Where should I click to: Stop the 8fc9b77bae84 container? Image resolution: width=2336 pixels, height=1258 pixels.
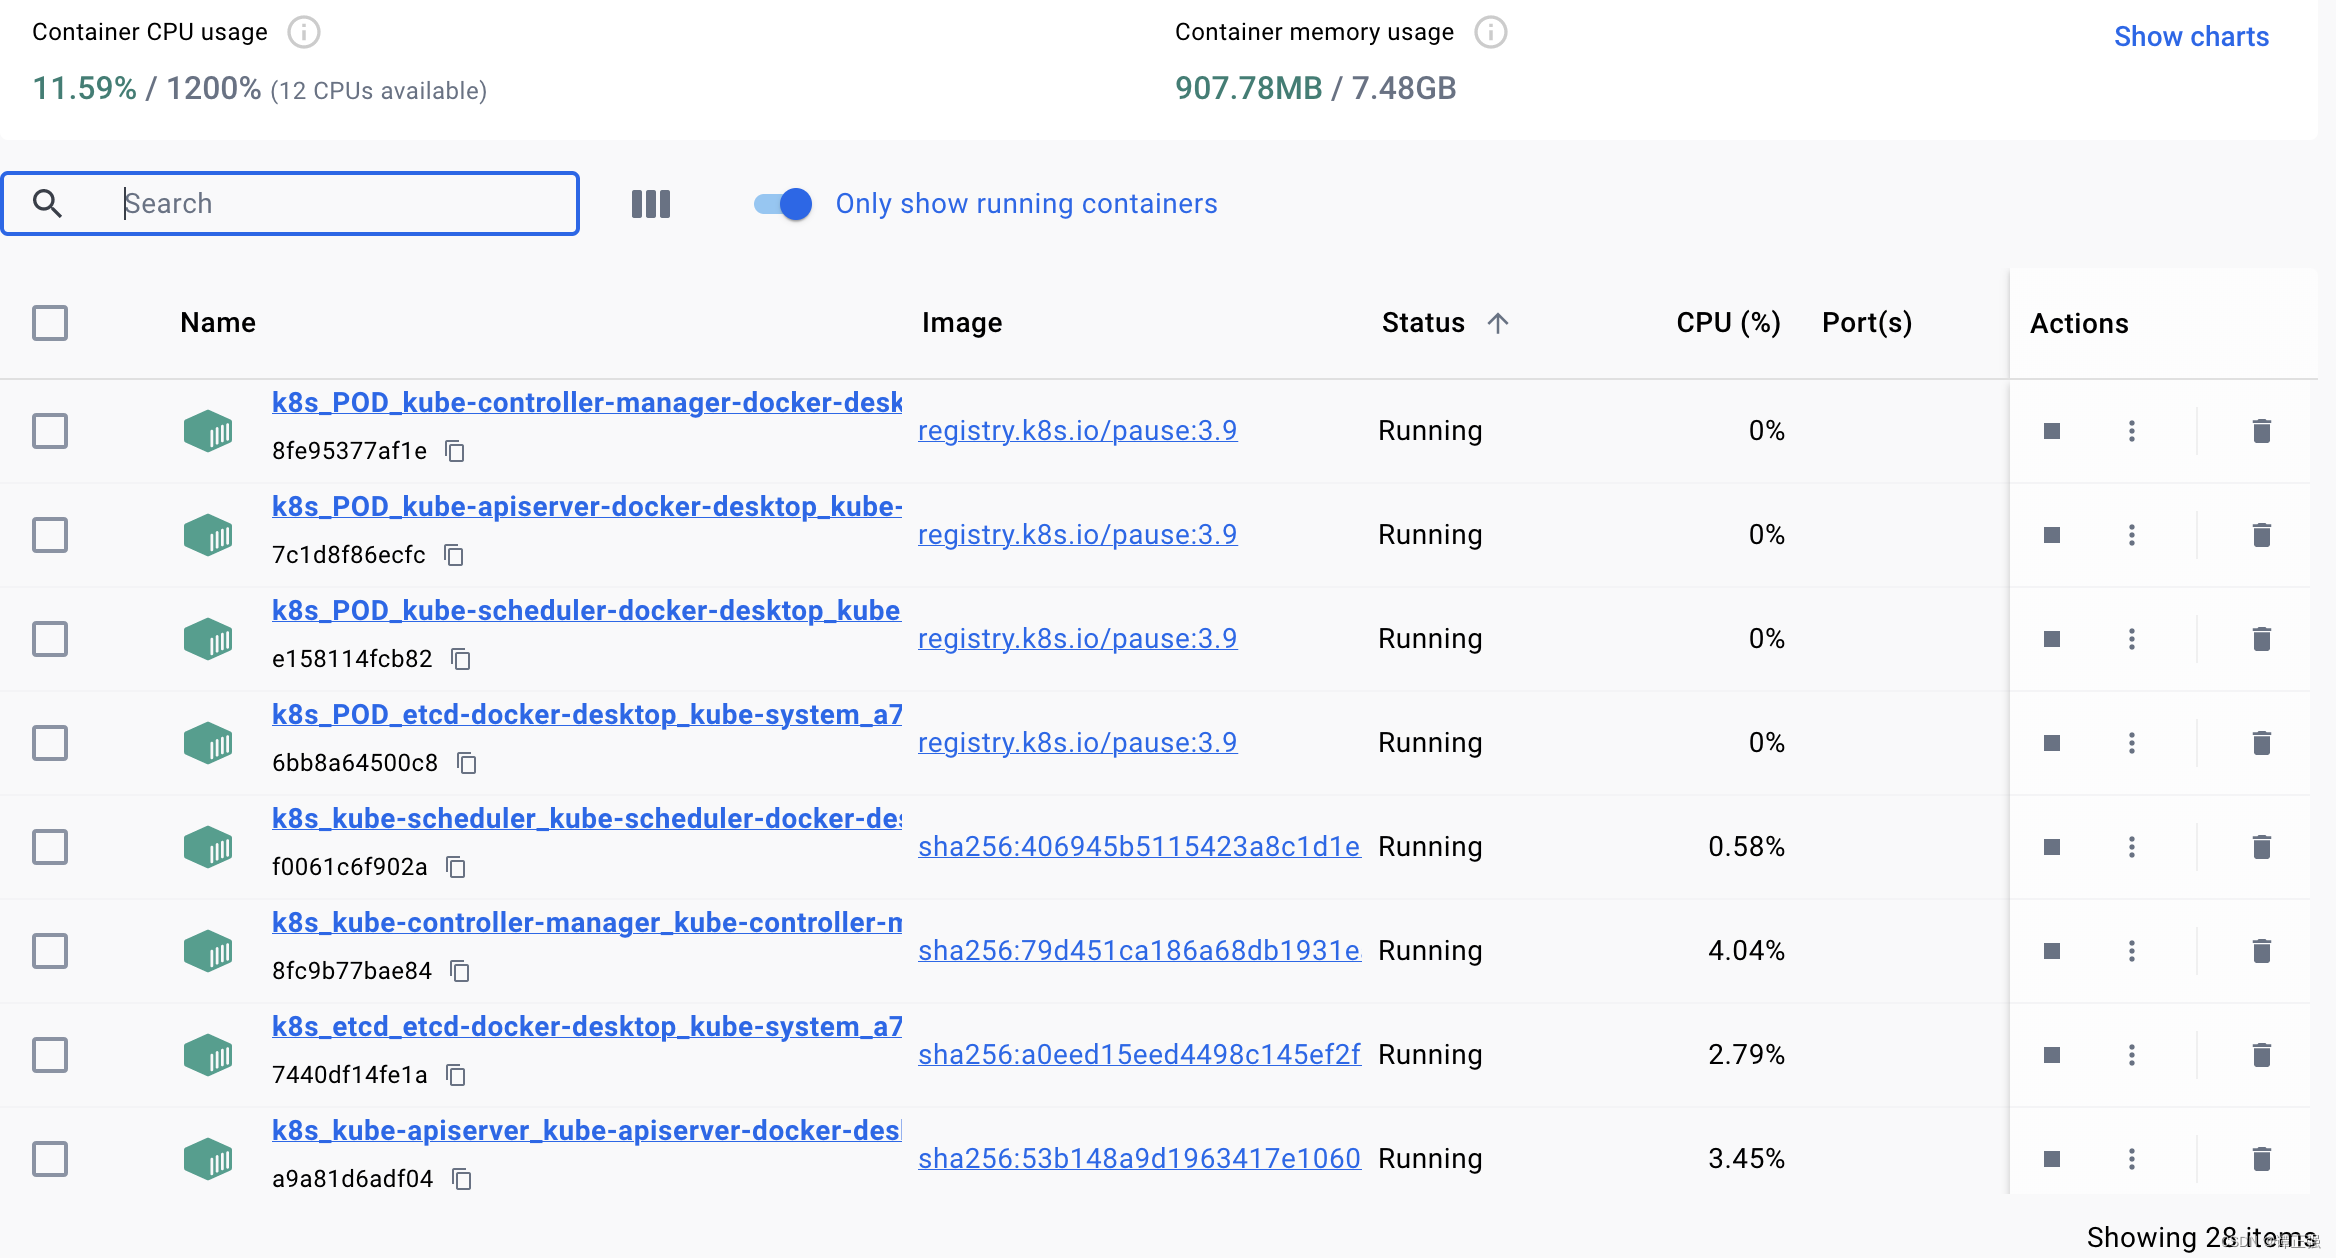point(2052,951)
